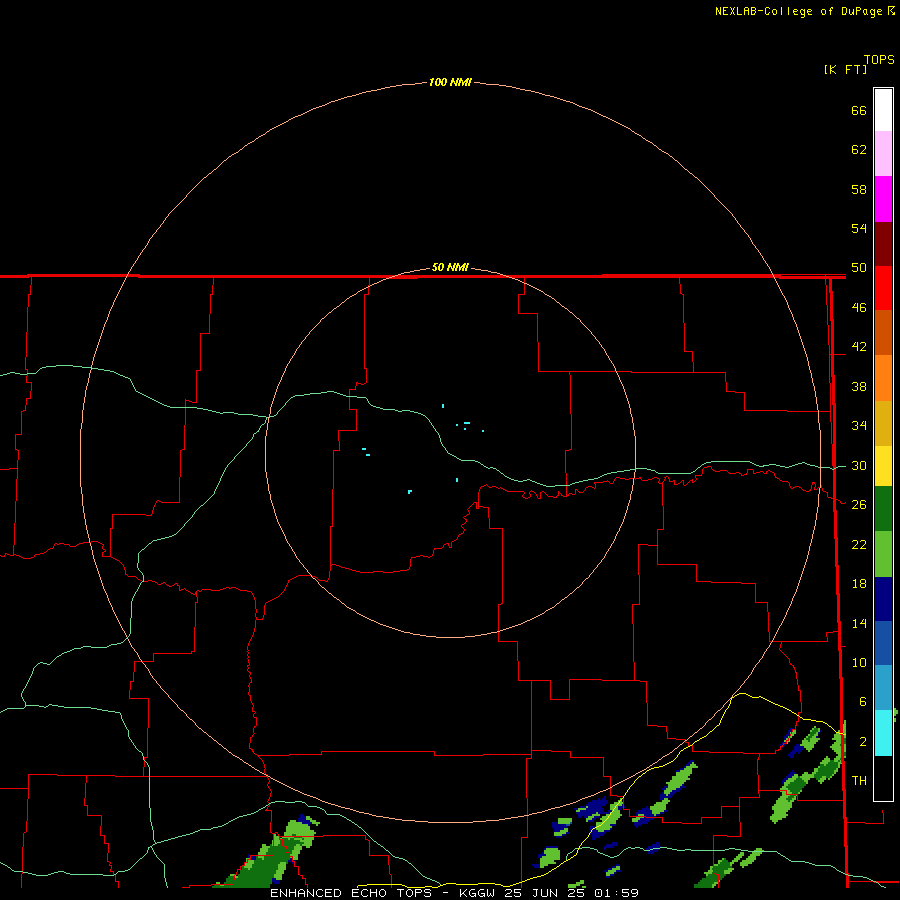Click the medium blue legend color block
The height and width of the screenshot is (900, 900).
(883, 643)
